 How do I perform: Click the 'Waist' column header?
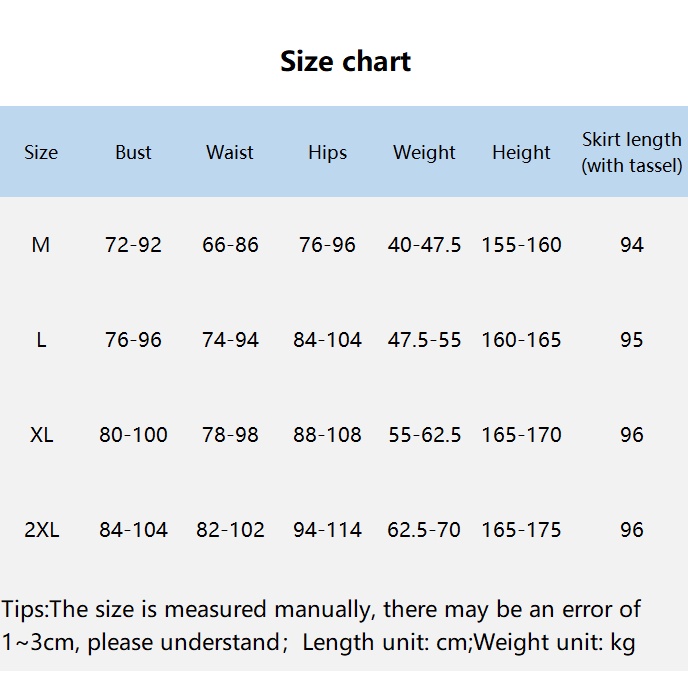[x=230, y=152]
